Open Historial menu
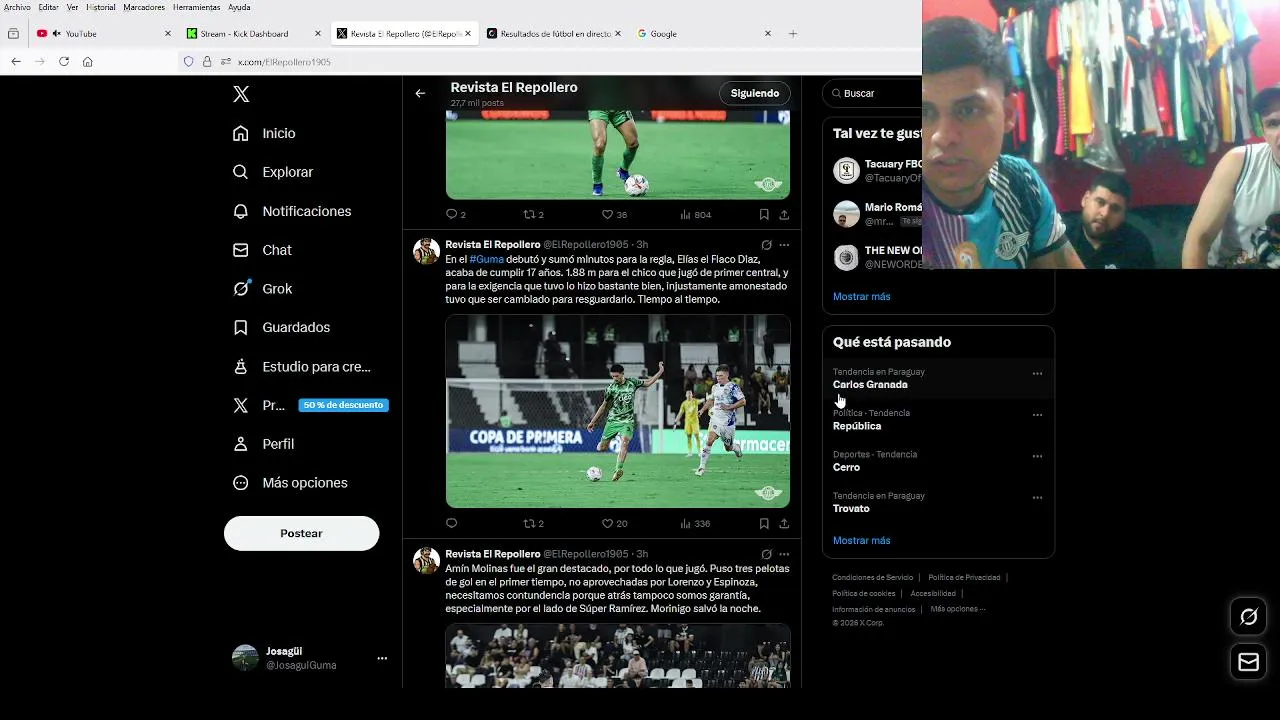1280x720 pixels. click(100, 7)
